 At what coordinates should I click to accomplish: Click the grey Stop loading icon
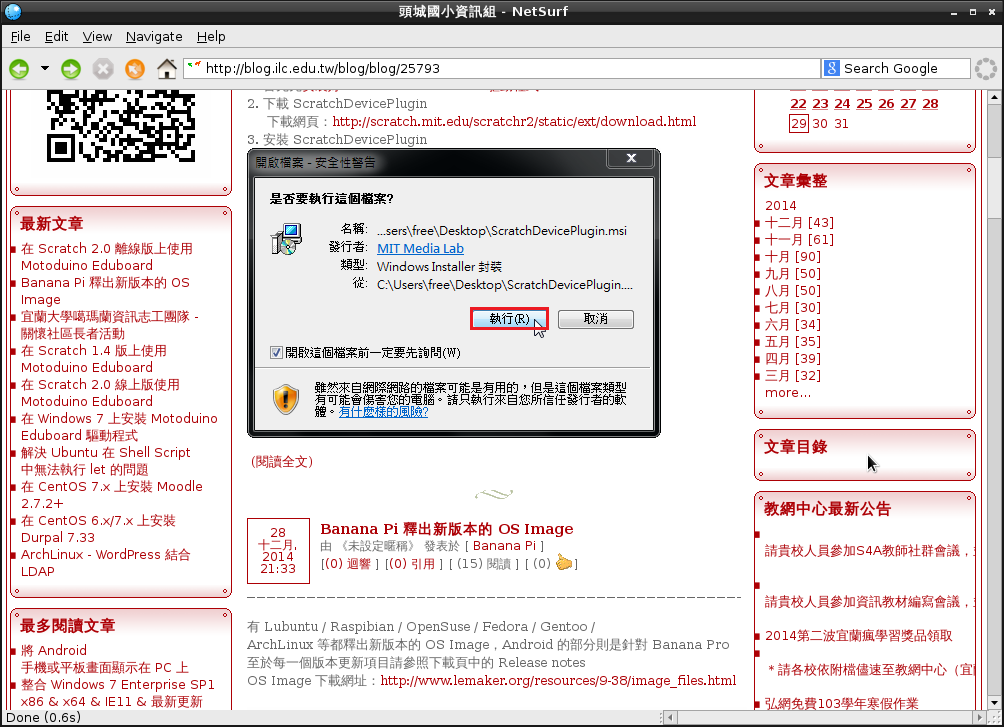pos(102,69)
